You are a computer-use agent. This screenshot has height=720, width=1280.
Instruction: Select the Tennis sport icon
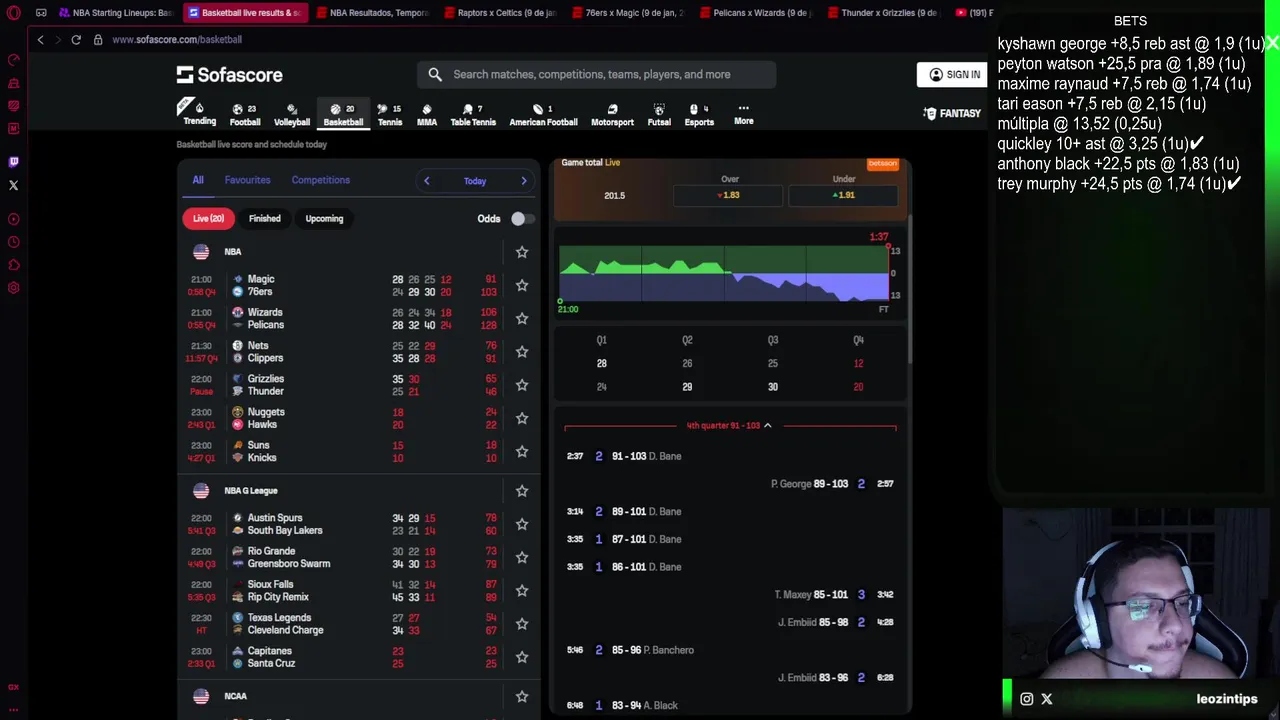[390, 114]
